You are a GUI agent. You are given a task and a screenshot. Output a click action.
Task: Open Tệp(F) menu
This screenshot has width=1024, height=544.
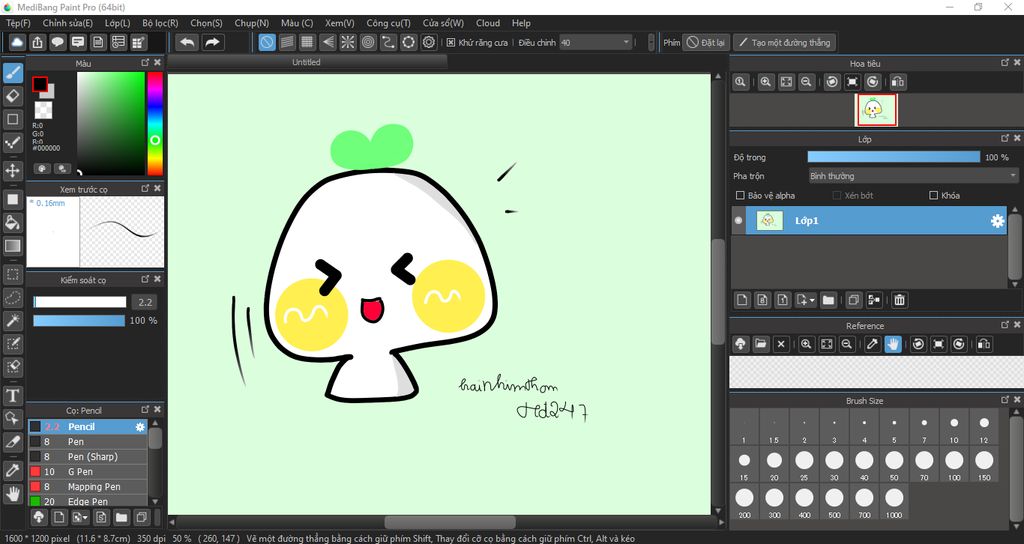[18, 23]
